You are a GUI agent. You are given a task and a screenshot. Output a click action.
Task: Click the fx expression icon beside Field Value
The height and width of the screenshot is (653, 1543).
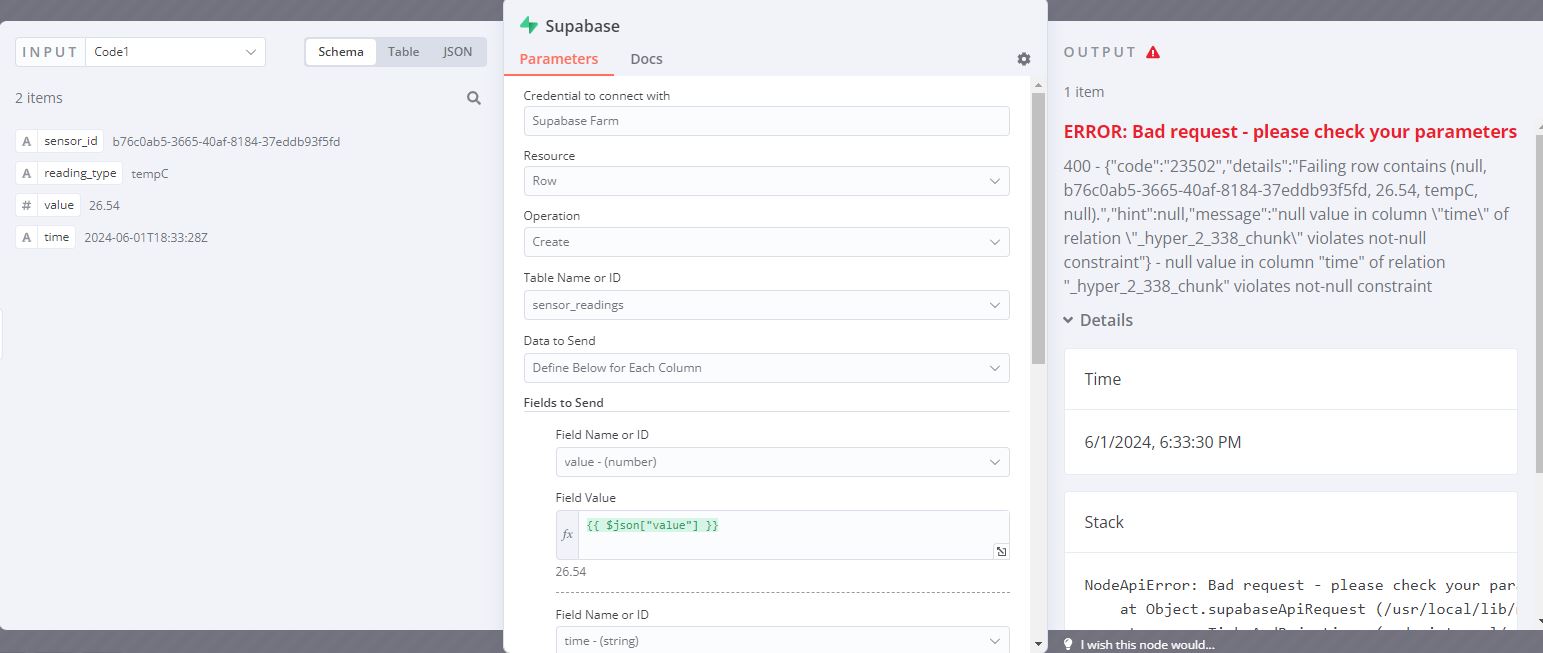[x=568, y=535]
